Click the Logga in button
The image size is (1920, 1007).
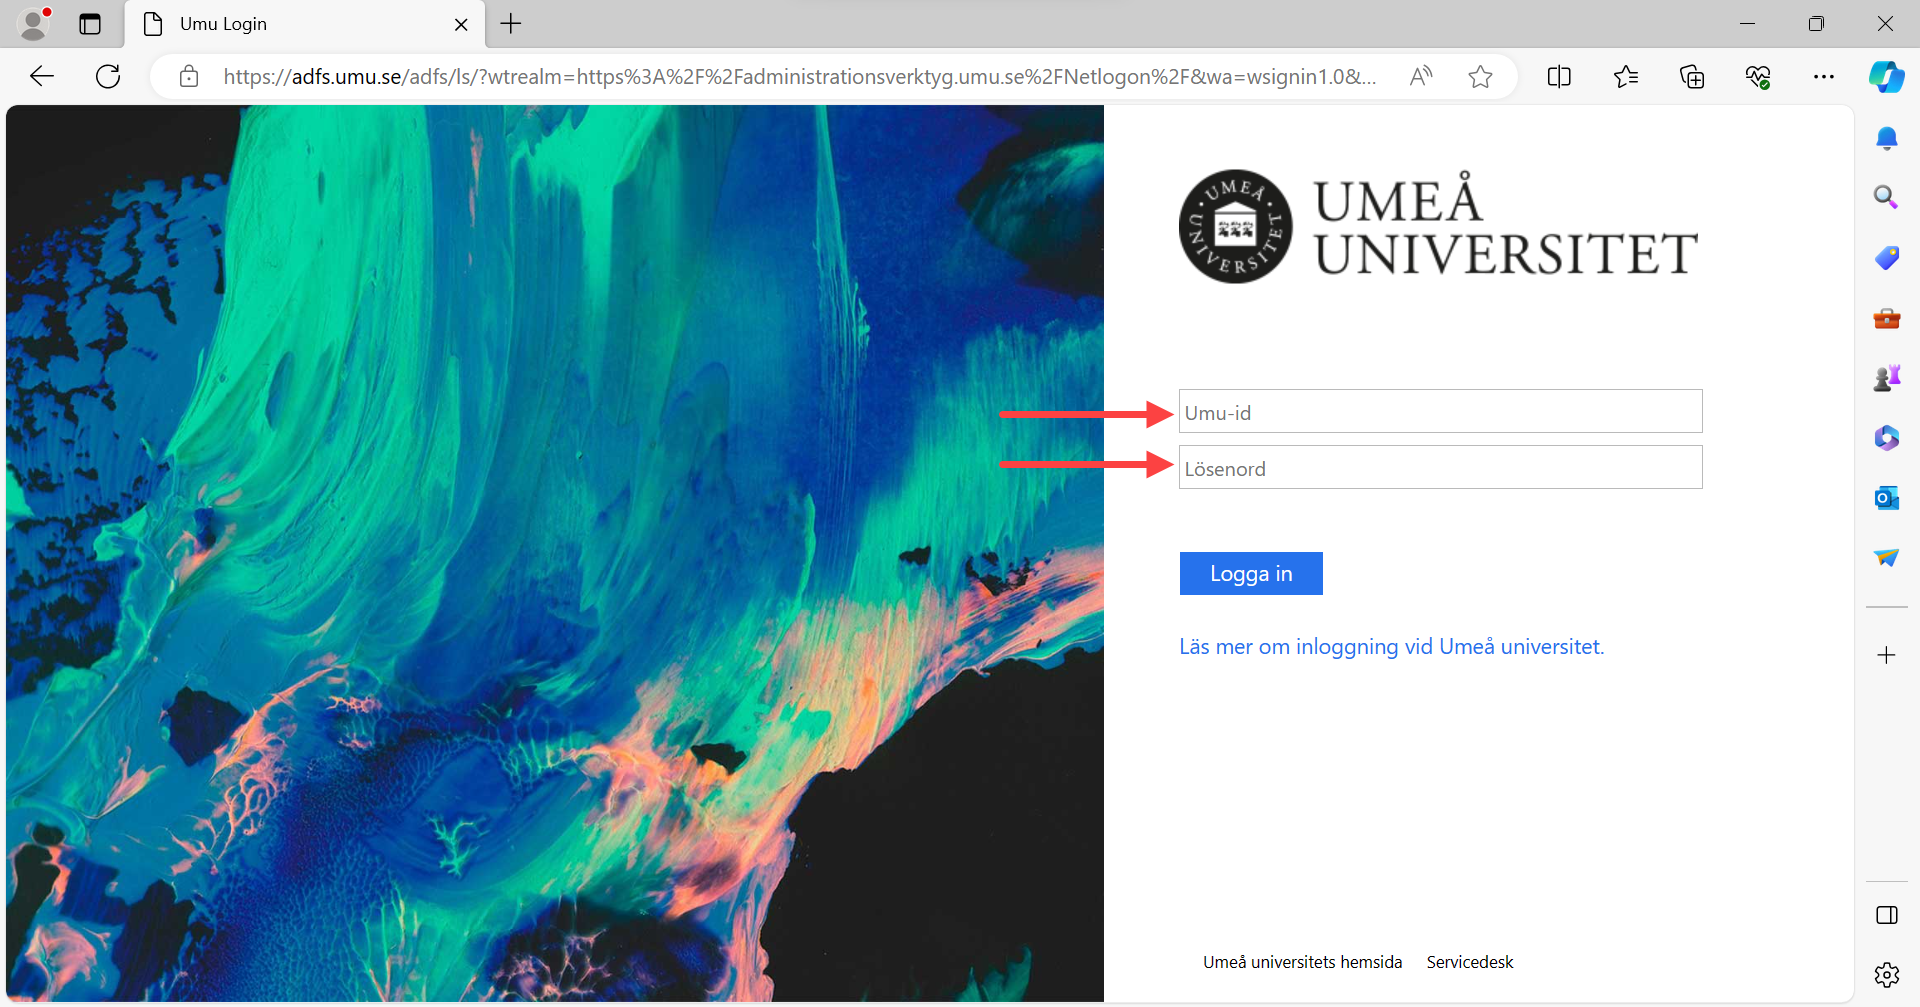coord(1251,573)
